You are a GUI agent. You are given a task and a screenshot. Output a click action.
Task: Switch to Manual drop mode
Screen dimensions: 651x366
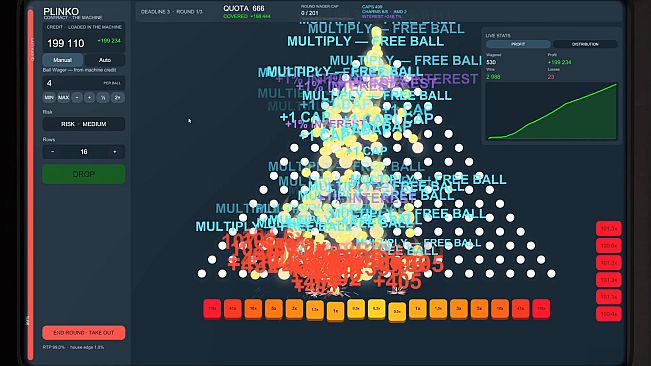point(63,60)
